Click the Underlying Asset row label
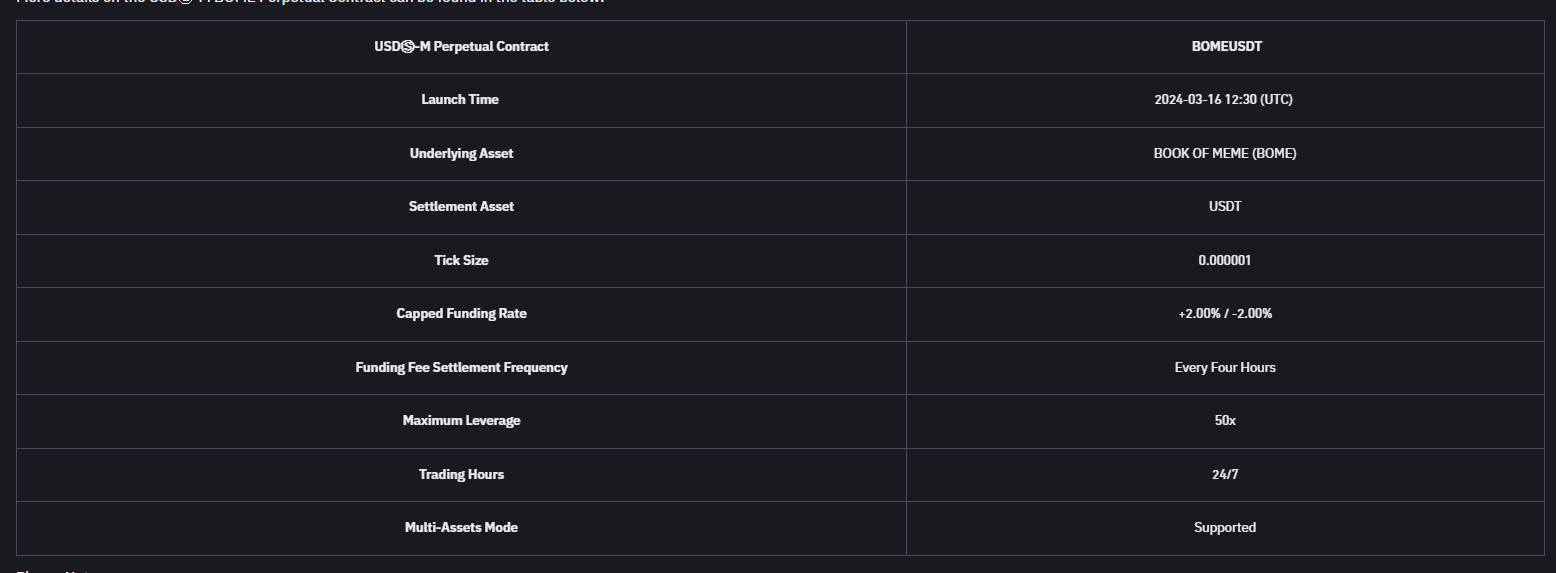The height and width of the screenshot is (573, 1556). coord(461,153)
